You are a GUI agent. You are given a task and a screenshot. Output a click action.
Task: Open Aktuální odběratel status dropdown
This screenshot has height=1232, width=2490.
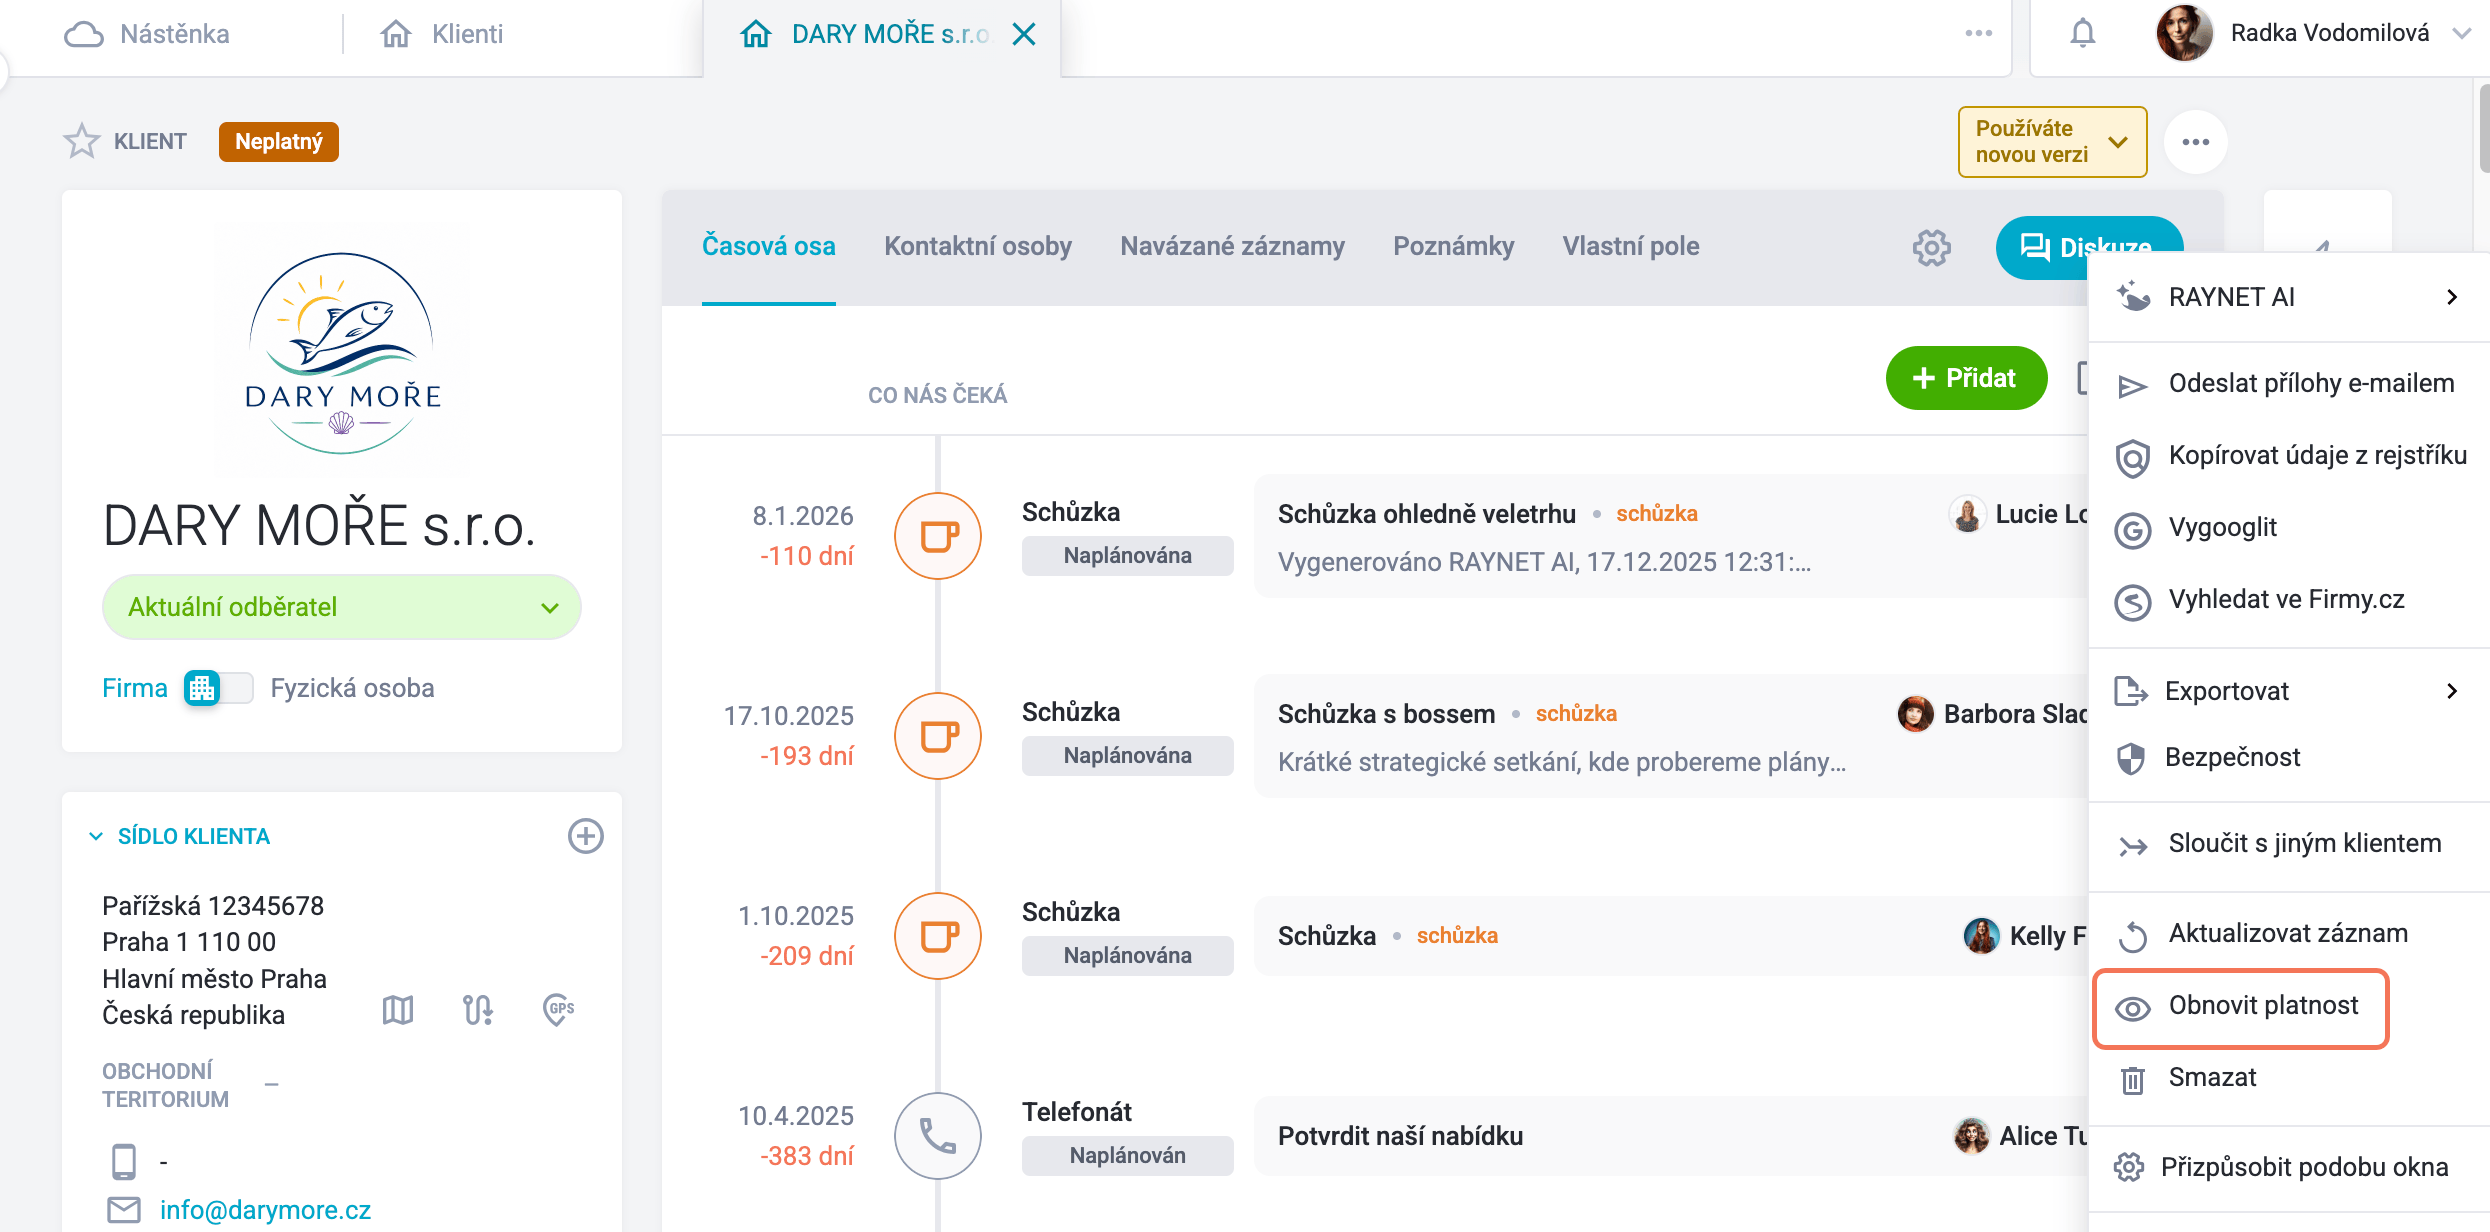point(342,607)
